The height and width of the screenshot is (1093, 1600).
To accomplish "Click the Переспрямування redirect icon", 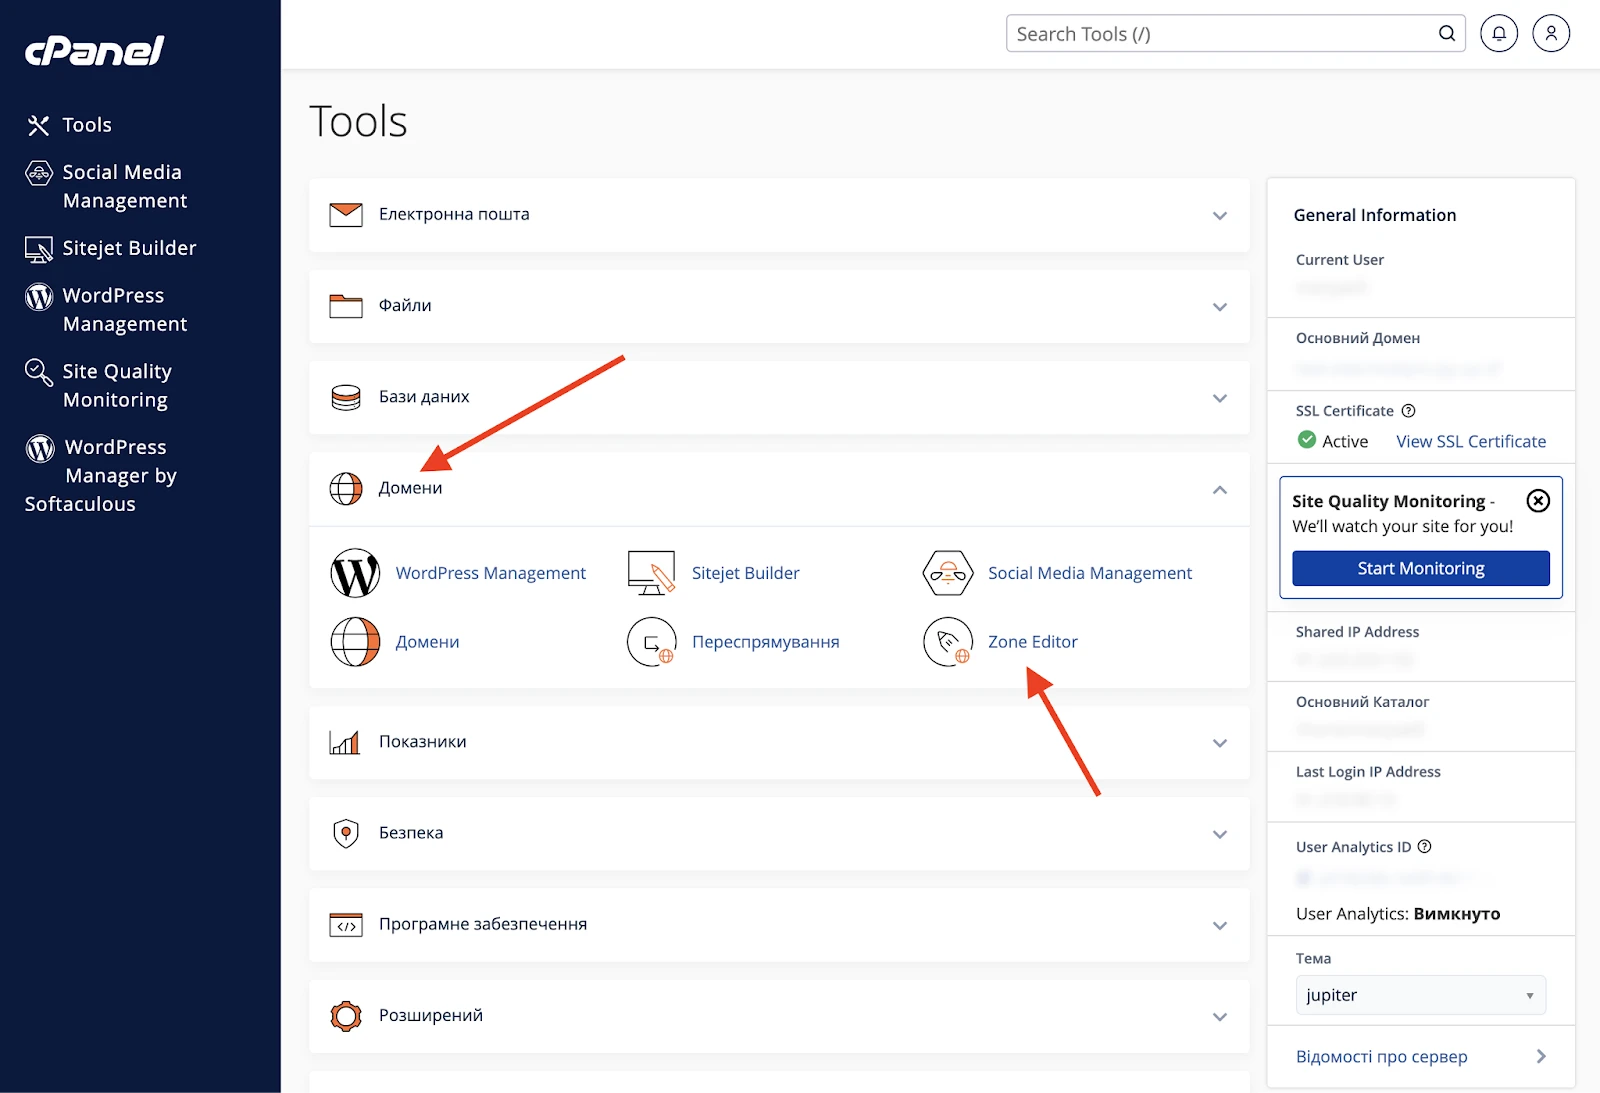I will tap(652, 642).
